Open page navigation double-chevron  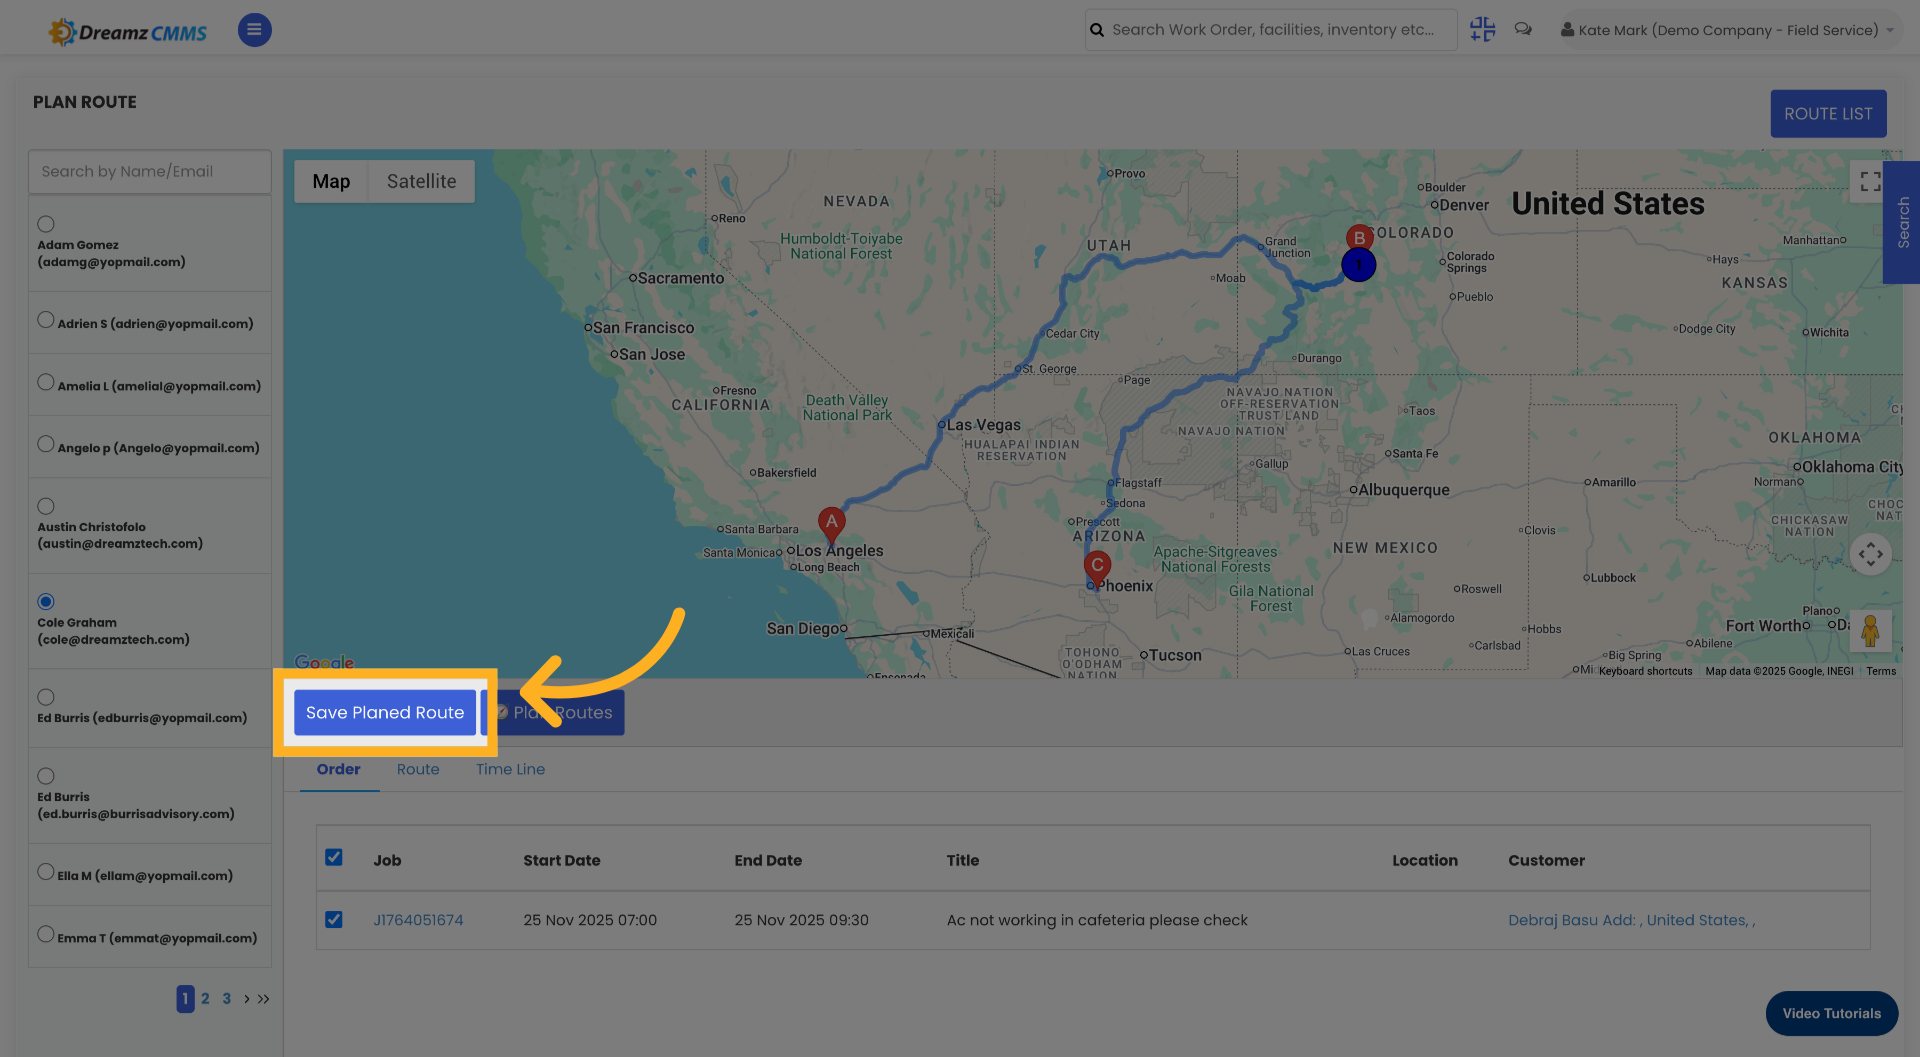point(262,998)
